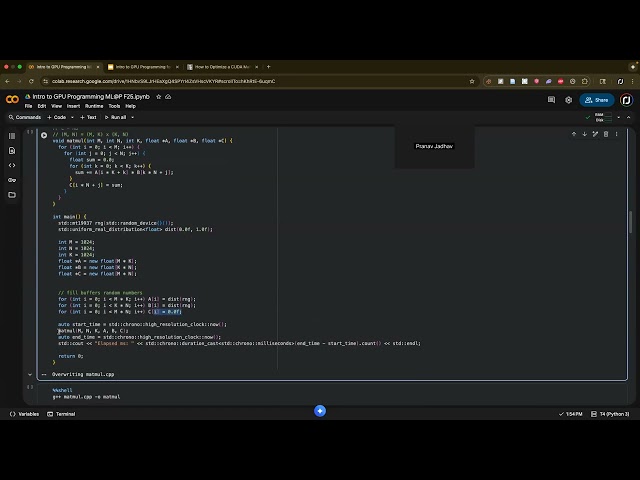The width and height of the screenshot is (640, 480).
Task: Open more cell actions menu
Action: click(617, 134)
